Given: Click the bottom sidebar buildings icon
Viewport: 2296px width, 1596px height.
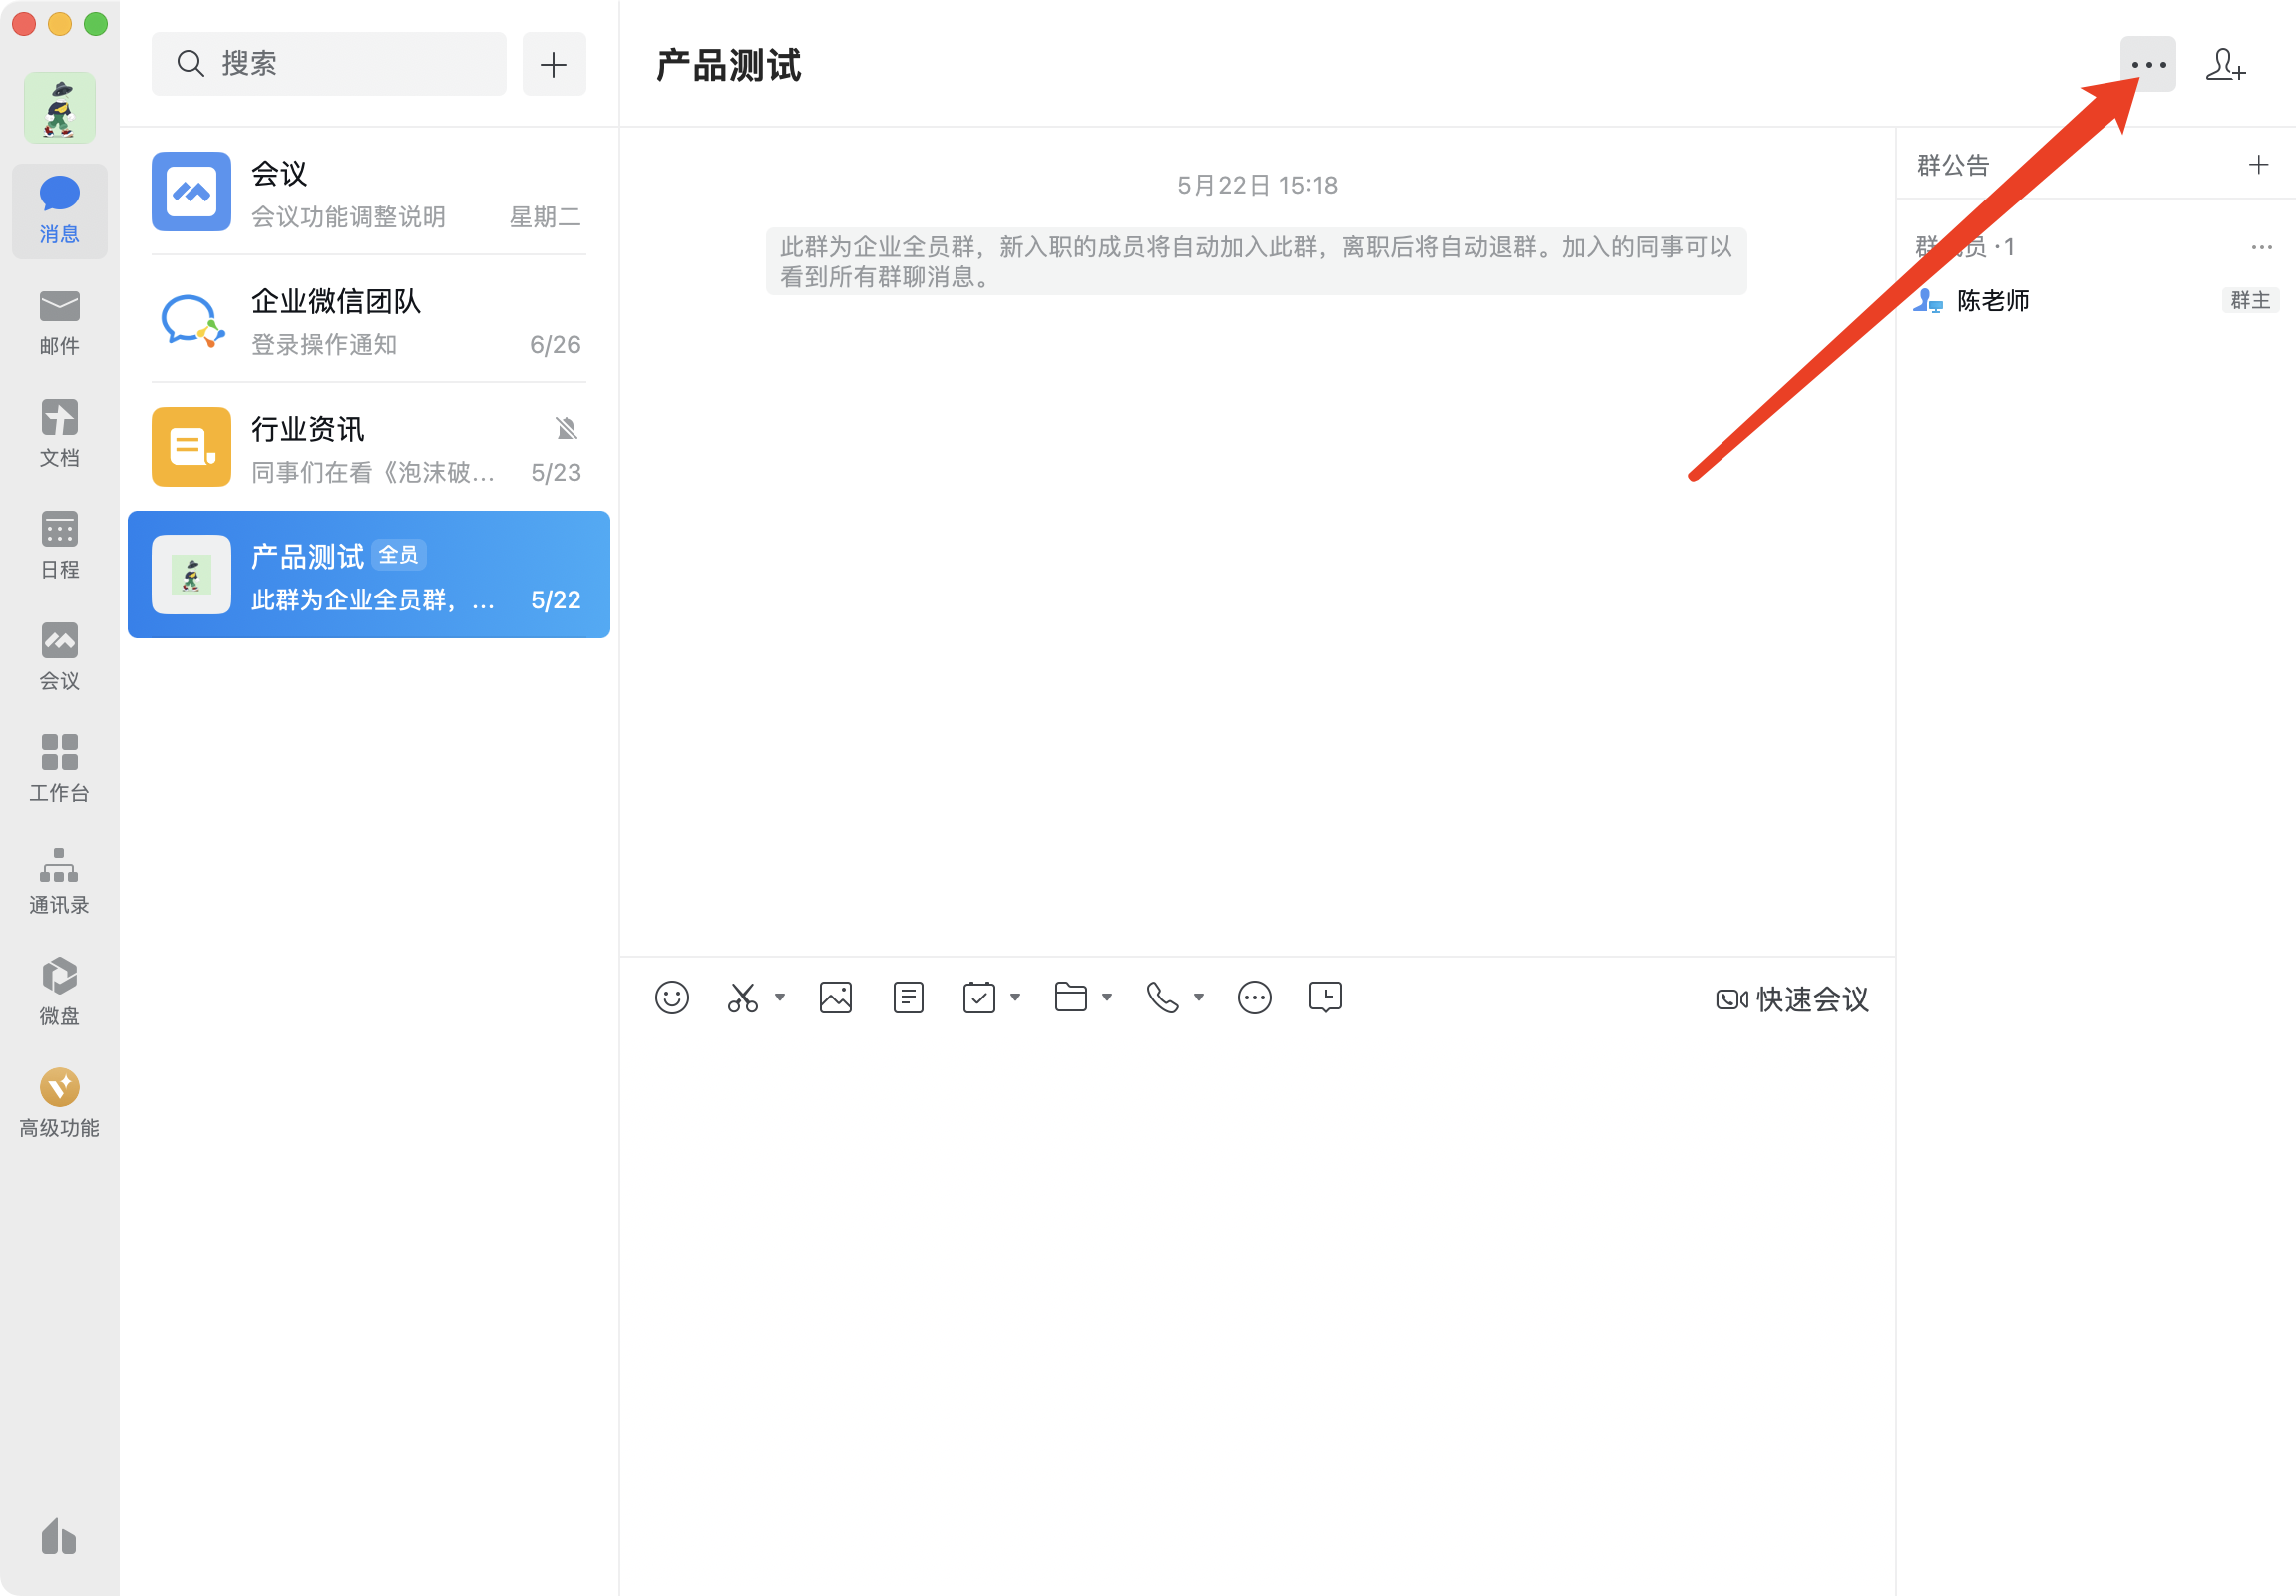Looking at the screenshot, I should point(59,1536).
